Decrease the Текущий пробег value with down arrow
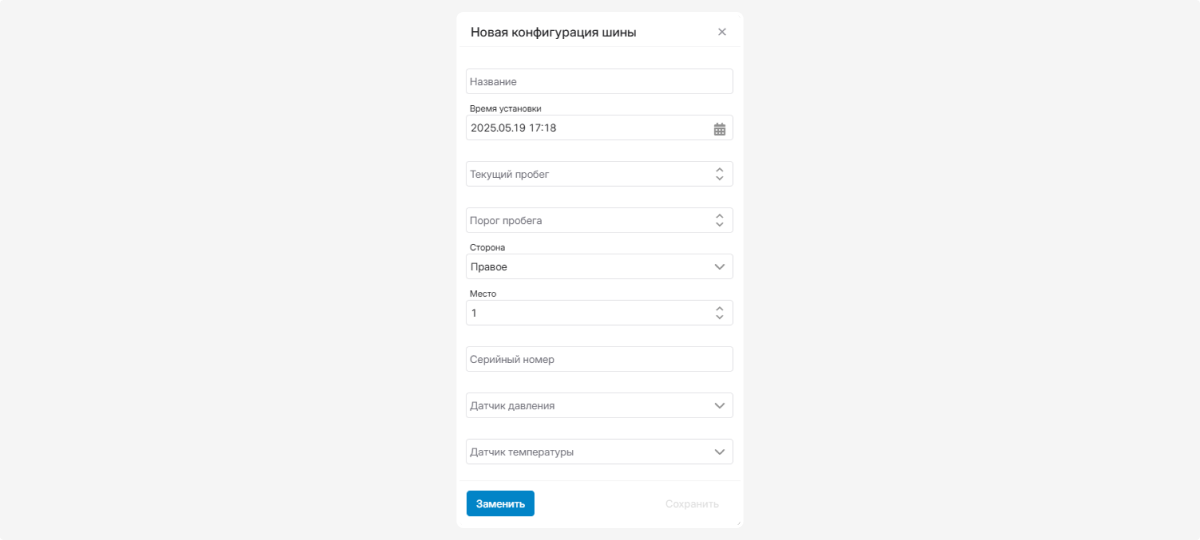 coord(719,179)
